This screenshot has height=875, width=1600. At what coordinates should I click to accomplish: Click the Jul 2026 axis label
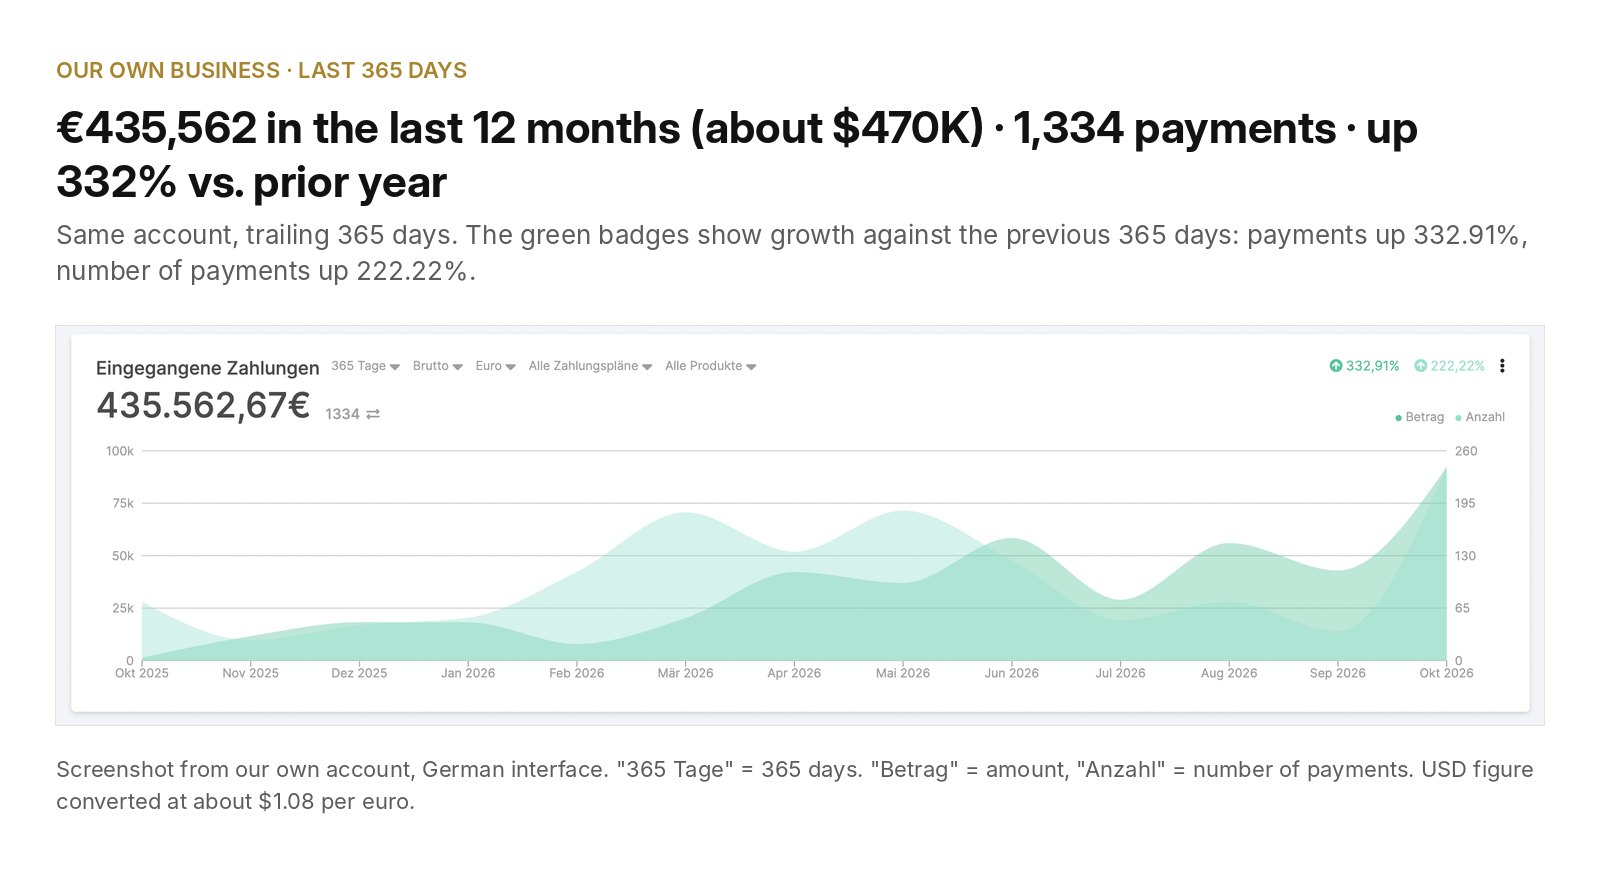pyautogui.click(x=1120, y=673)
